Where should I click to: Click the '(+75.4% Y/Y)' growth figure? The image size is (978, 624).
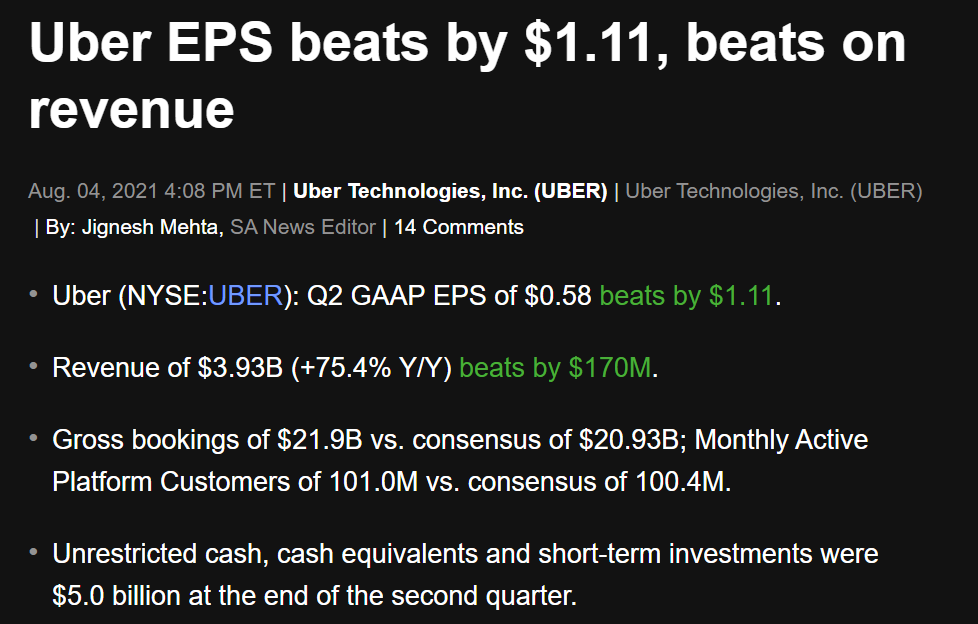(x=371, y=368)
